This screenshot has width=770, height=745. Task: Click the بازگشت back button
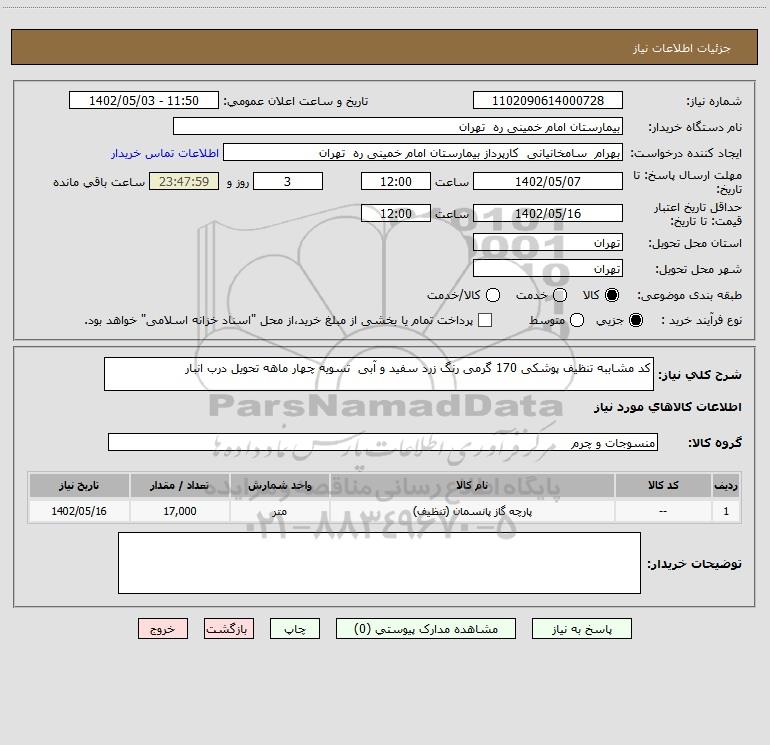tap(229, 629)
